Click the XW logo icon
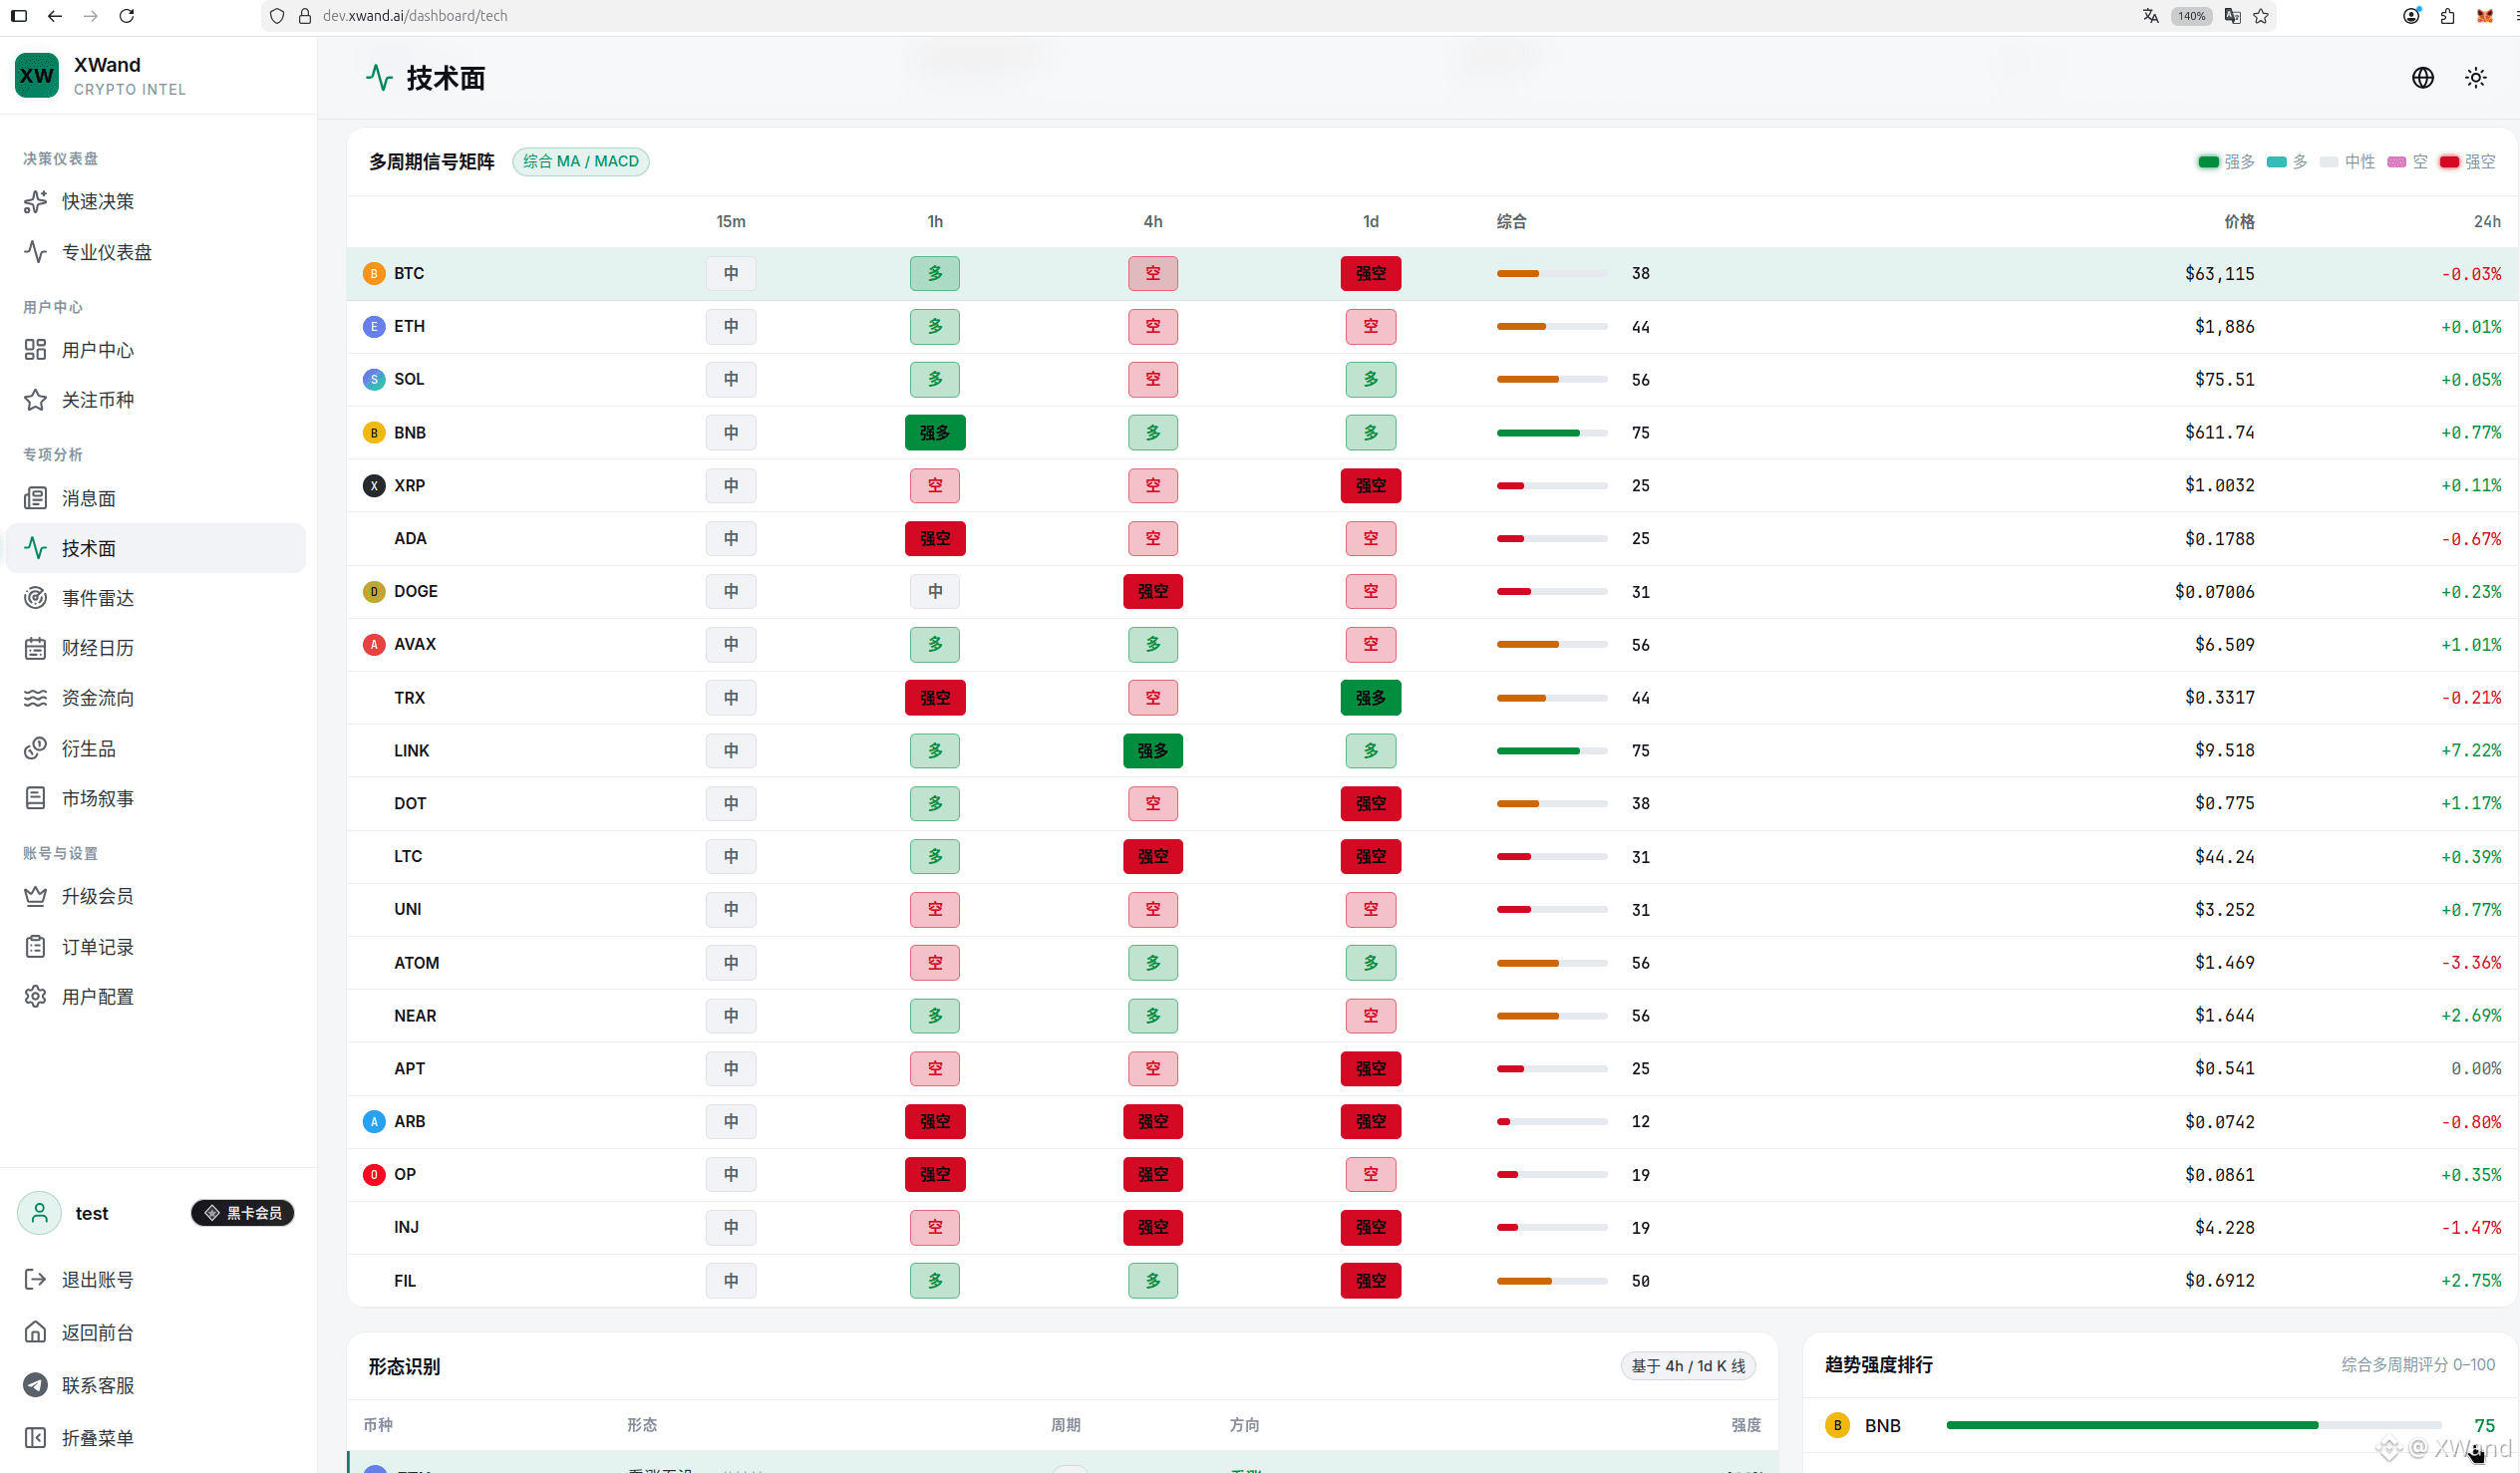Screen dimensions: 2520x1473 click(x=37, y=76)
